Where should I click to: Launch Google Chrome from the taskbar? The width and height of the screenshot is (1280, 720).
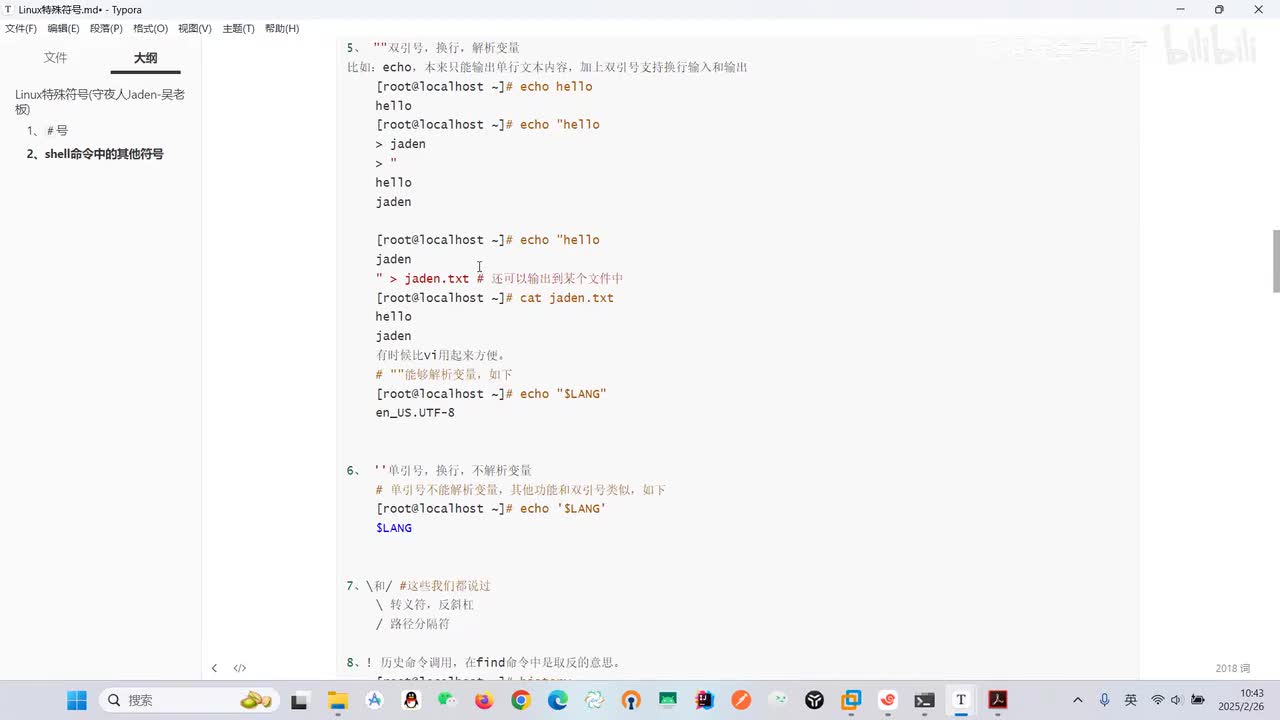pyautogui.click(x=520, y=700)
